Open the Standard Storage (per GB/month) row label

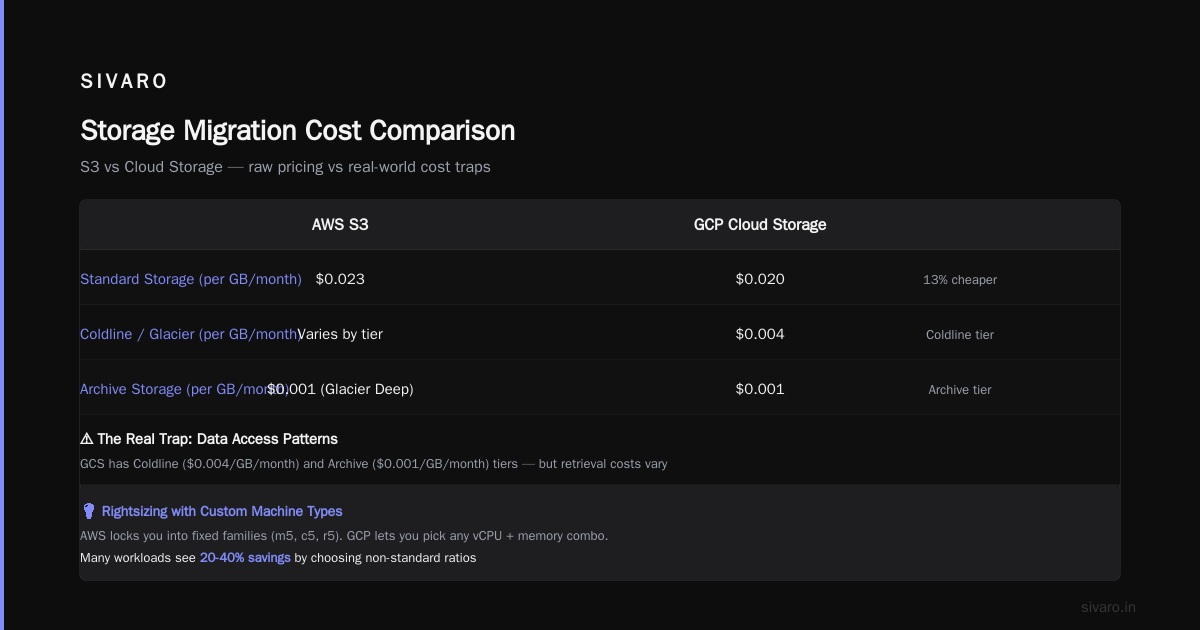pyautogui.click(x=191, y=279)
